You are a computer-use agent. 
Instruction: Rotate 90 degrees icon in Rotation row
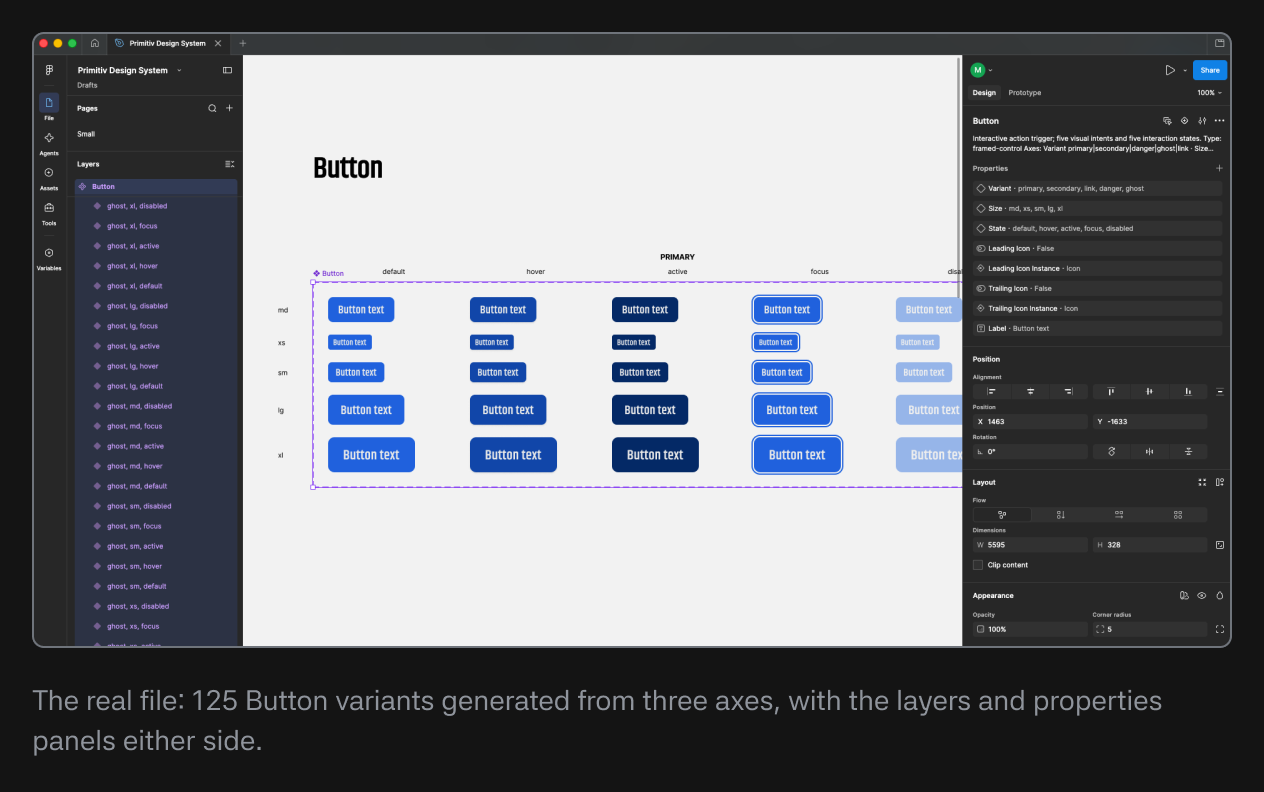point(1111,452)
